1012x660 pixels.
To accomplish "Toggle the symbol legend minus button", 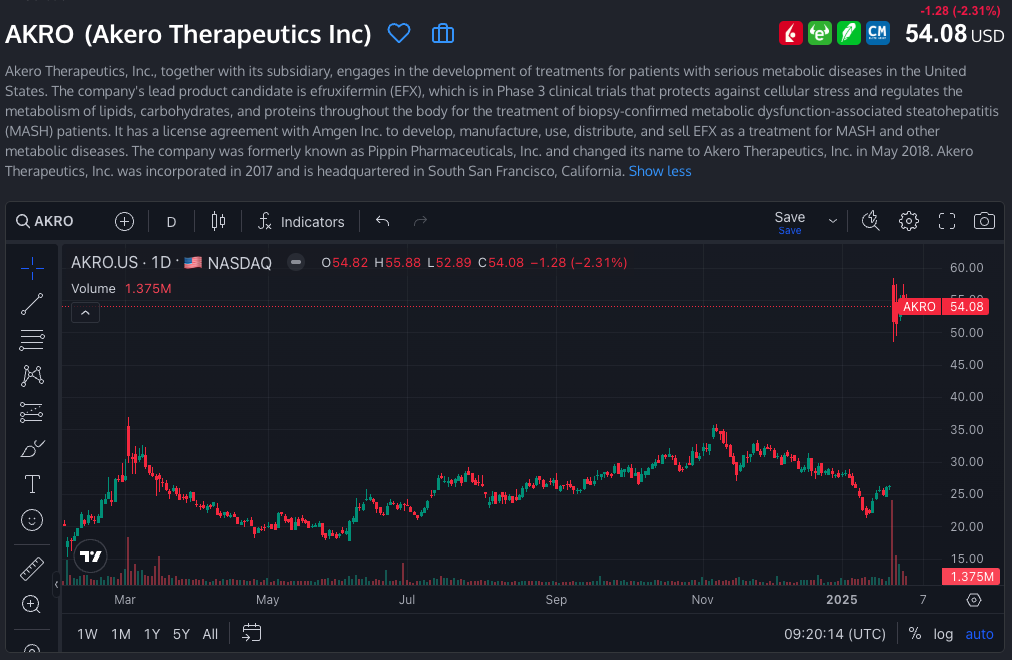I will (296, 262).
